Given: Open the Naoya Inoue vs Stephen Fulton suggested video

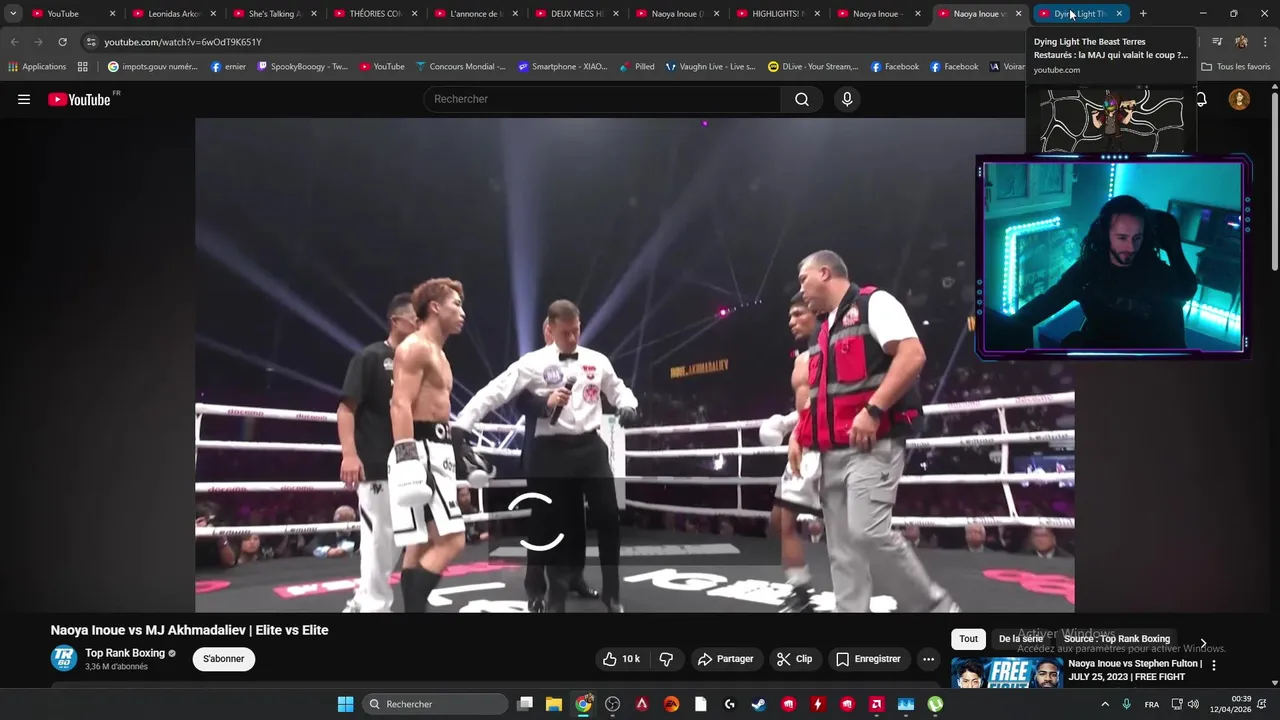Looking at the screenshot, I should [x=1135, y=670].
